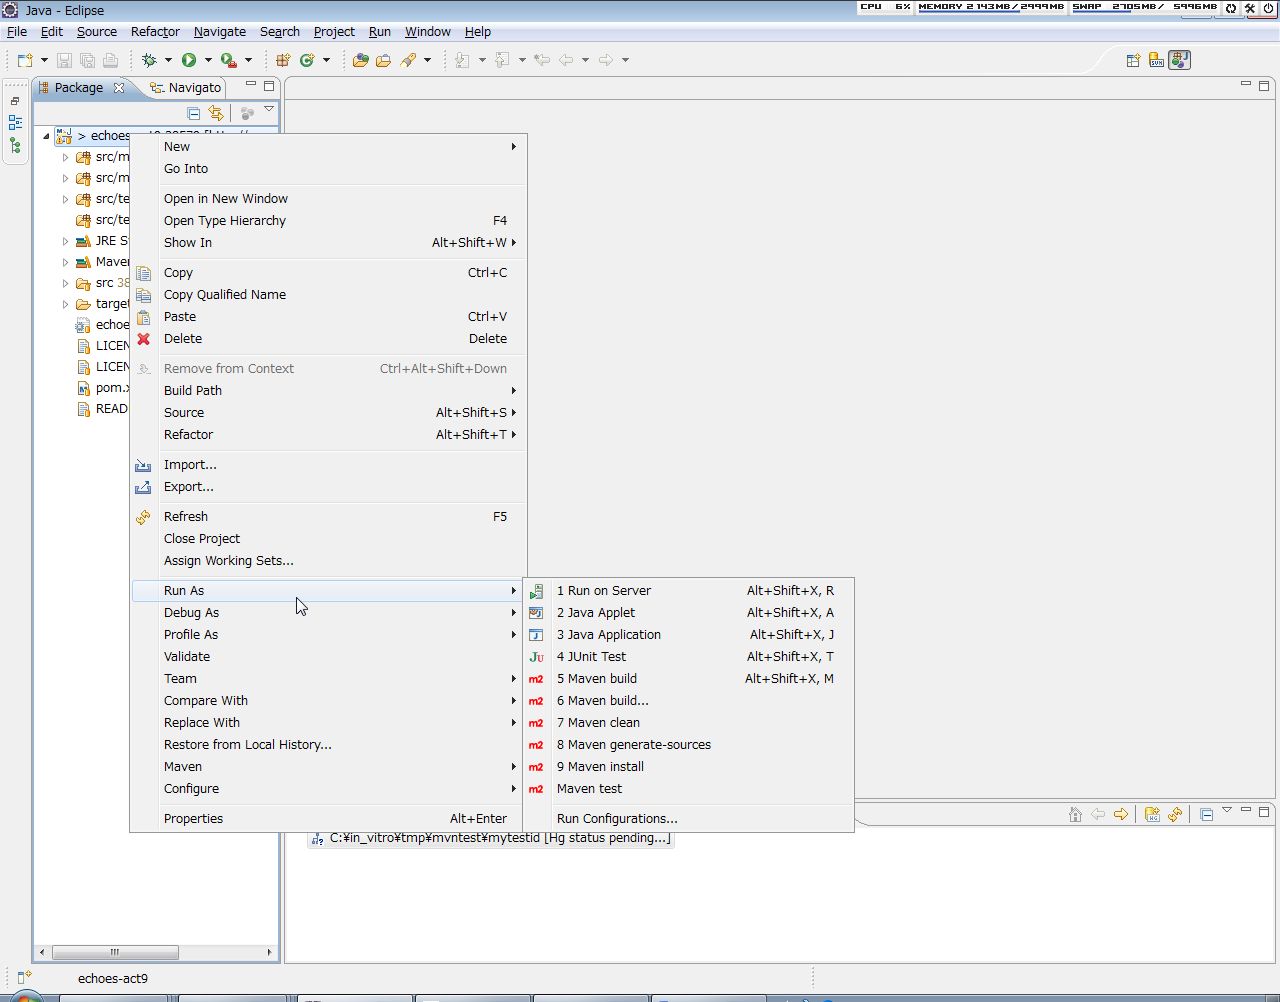Open bottom panel view menu triangle
This screenshot has width=1280, height=1002.
click(1227, 810)
